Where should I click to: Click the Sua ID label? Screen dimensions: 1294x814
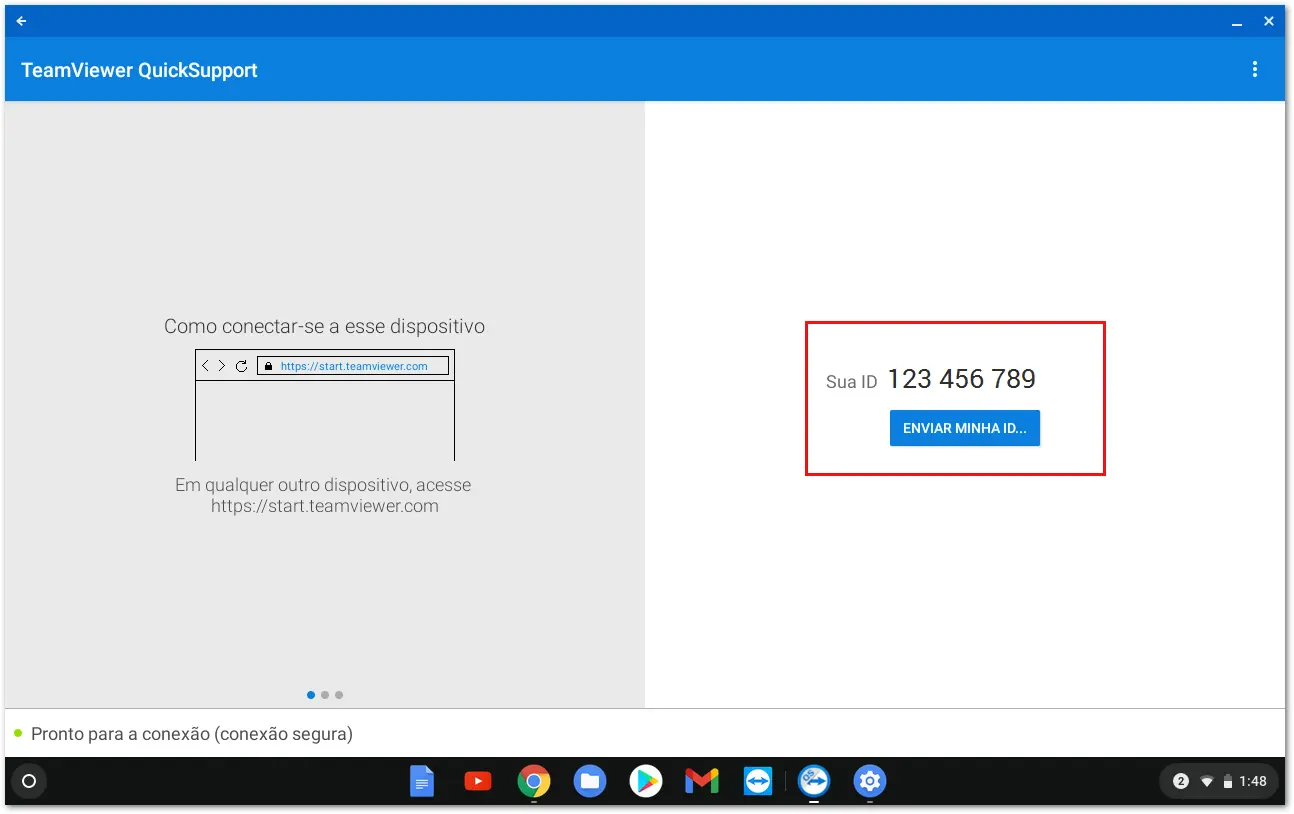point(851,382)
